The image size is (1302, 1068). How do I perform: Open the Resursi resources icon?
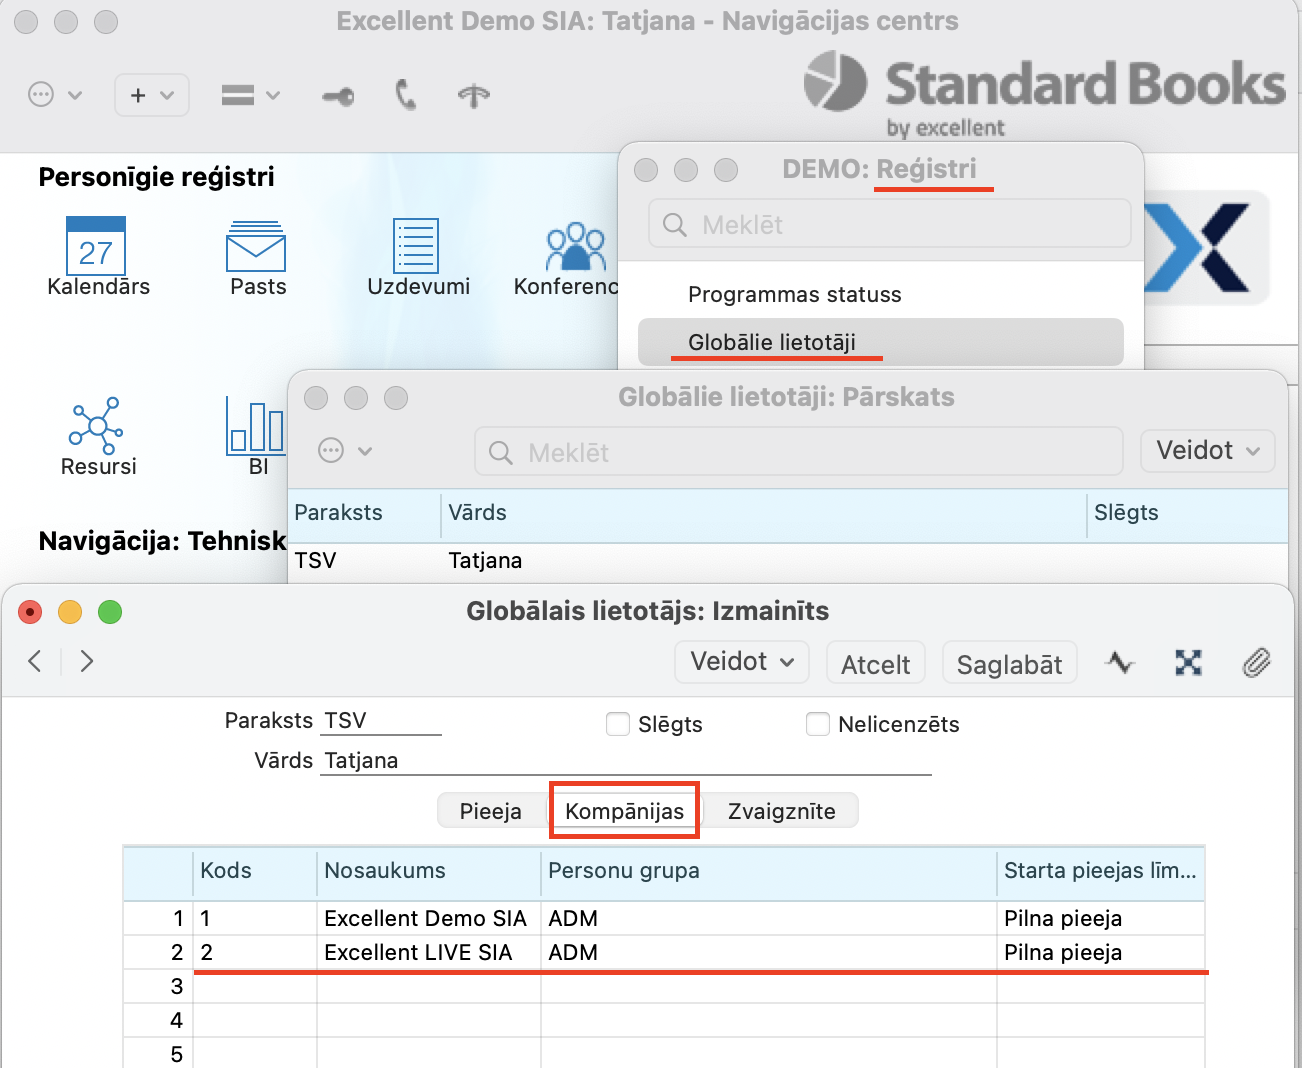point(96,426)
